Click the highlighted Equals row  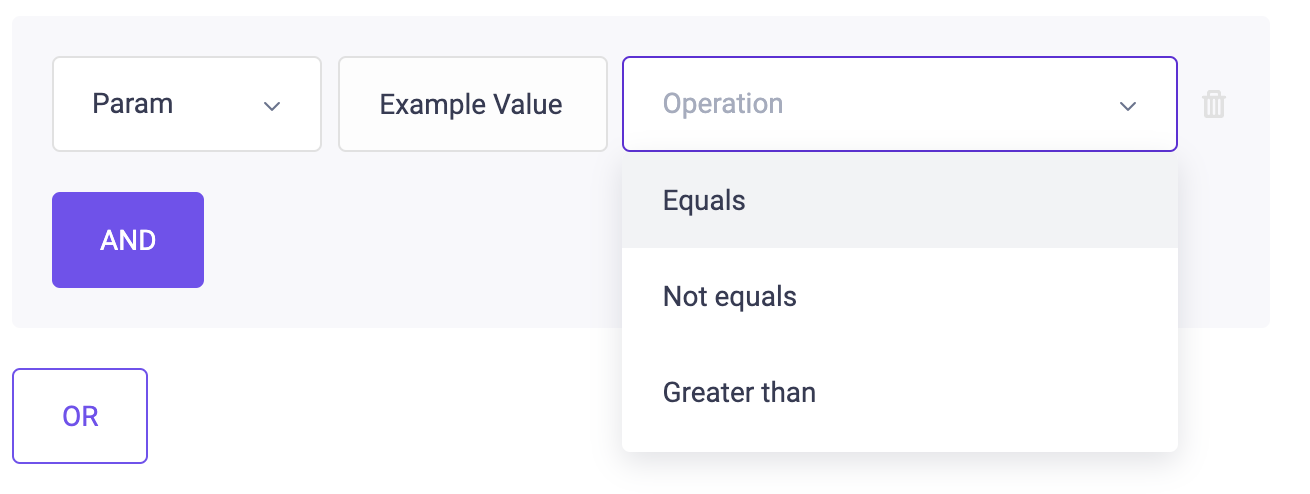coord(900,200)
